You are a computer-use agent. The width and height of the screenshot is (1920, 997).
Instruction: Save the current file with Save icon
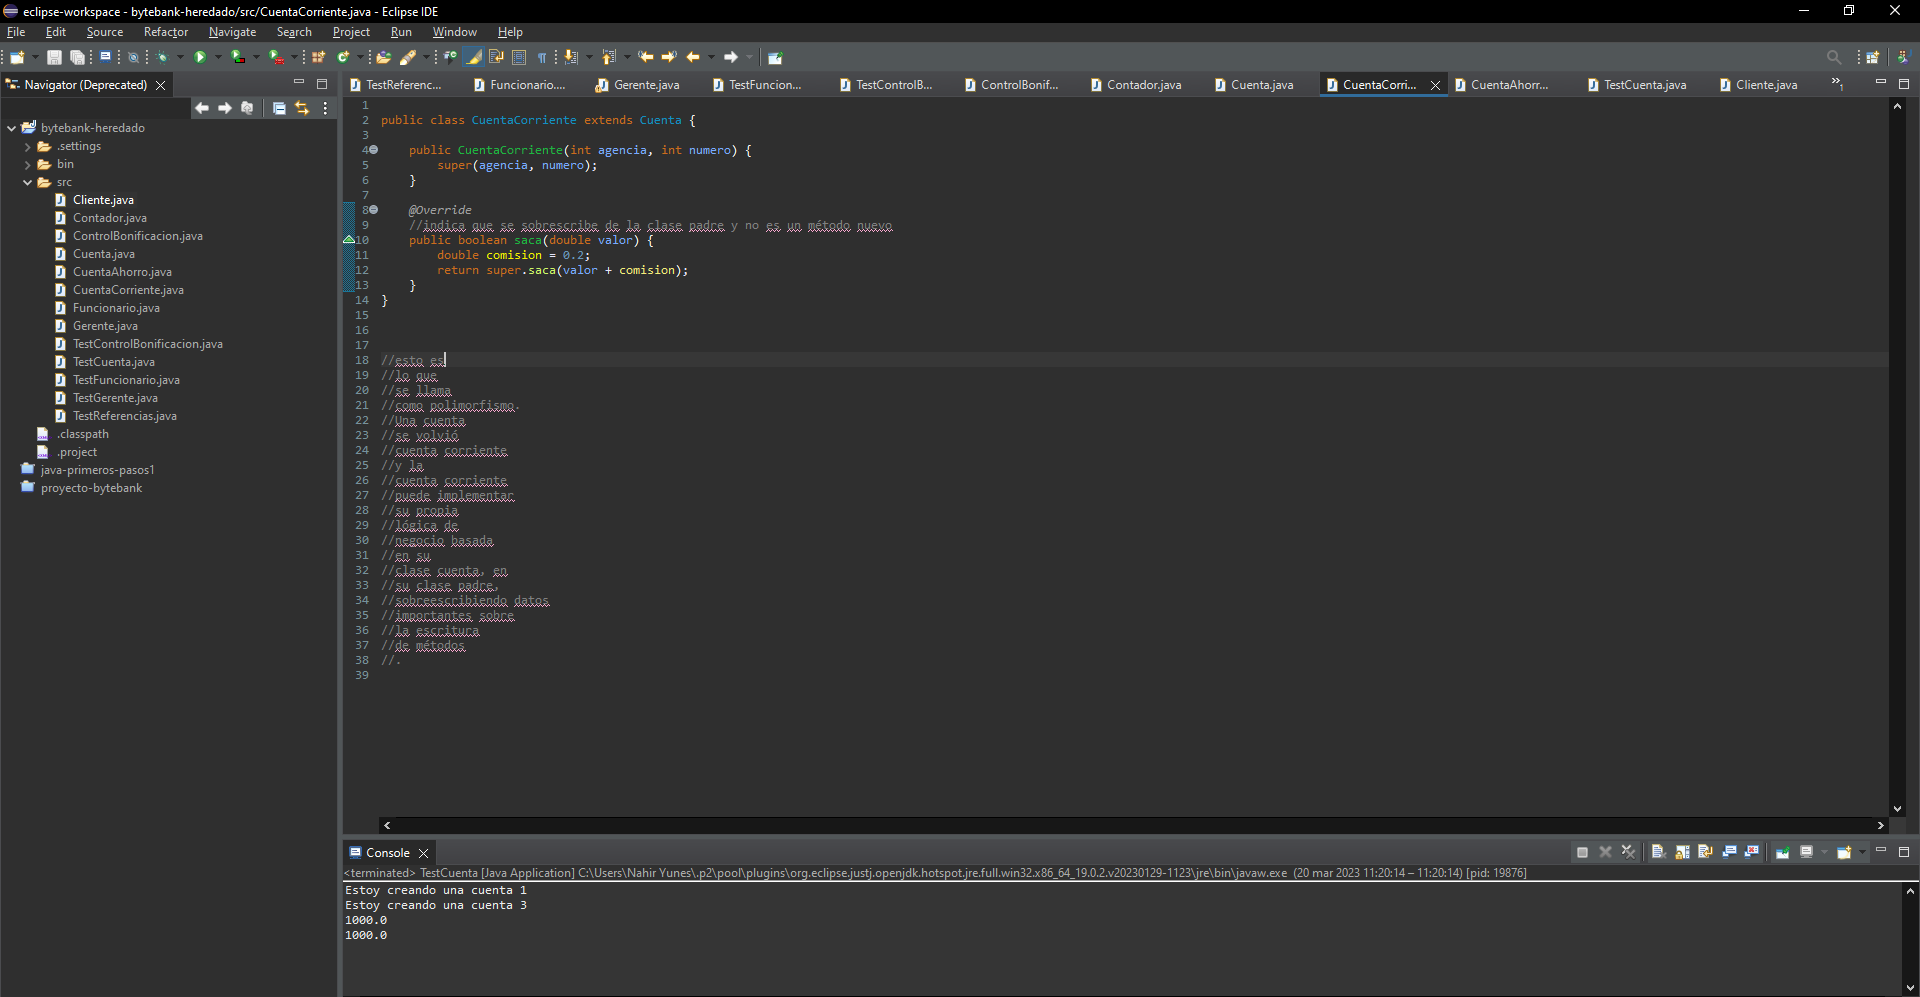click(54, 57)
